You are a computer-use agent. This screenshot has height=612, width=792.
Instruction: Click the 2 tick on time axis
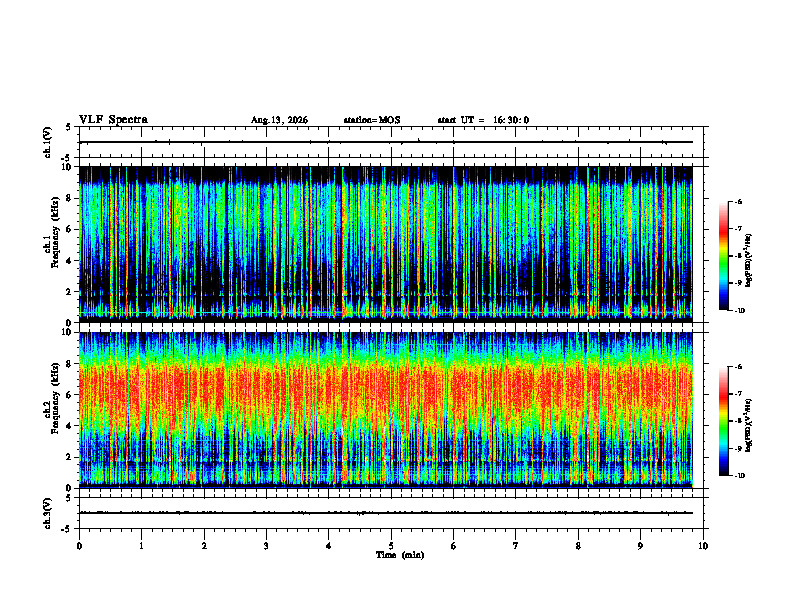pyautogui.click(x=204, y=546)
